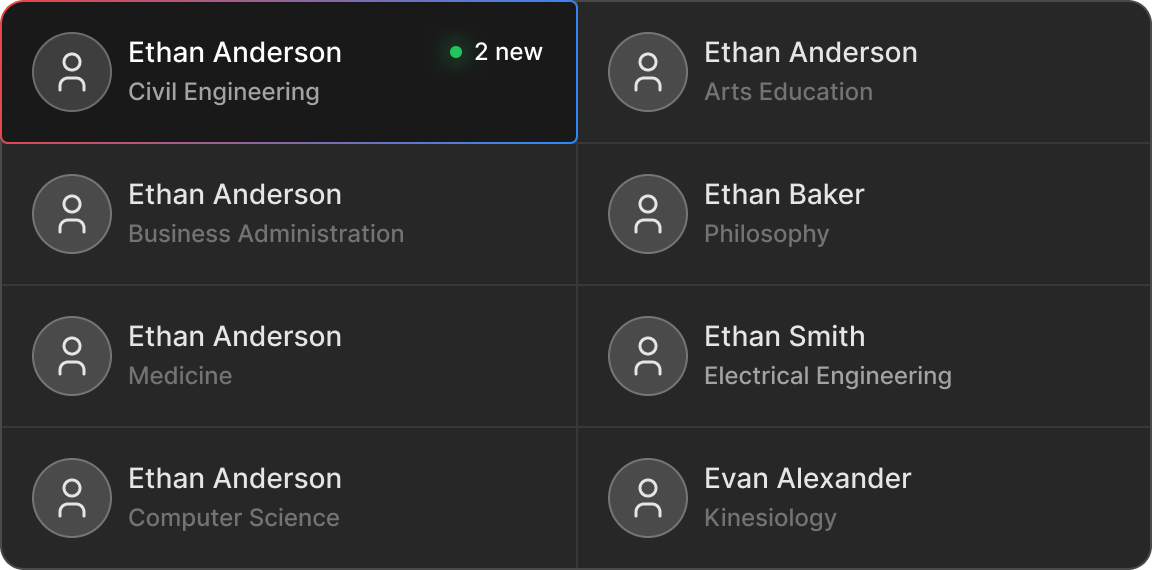
Task: Click the green new-message status dot
Action: pyautogui.click(x=456, y=52)
